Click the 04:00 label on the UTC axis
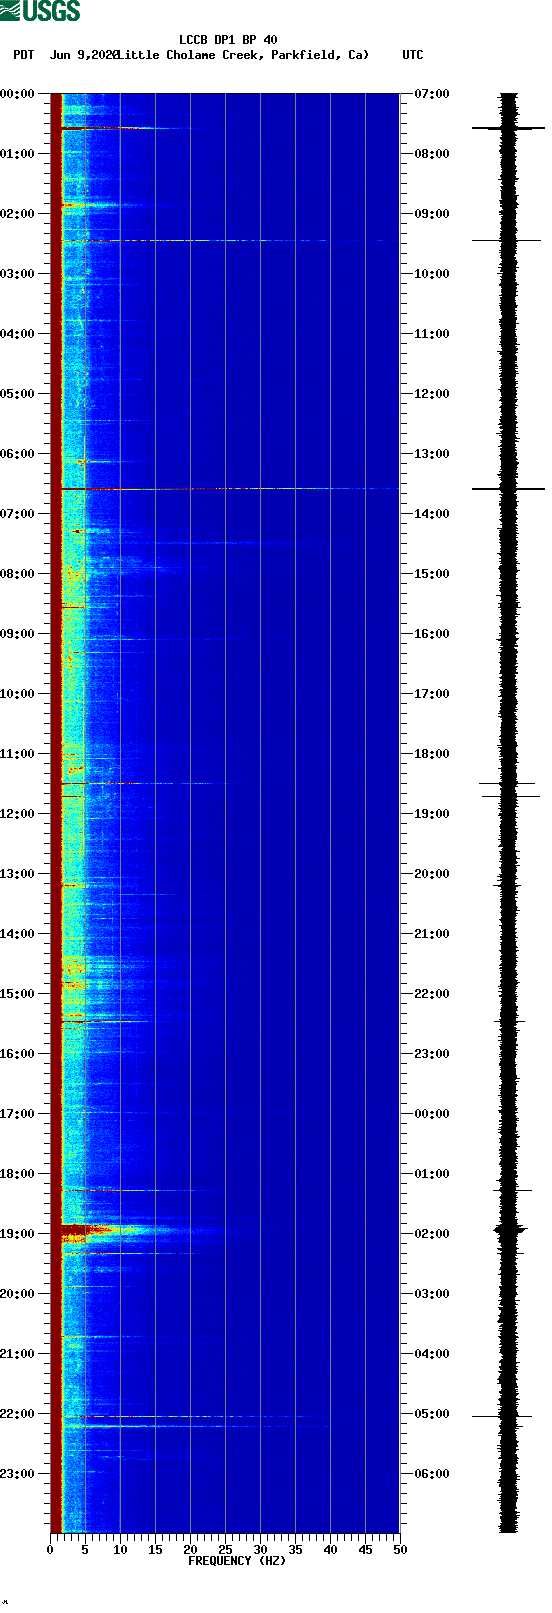Viewport: 552px width, 1613px height. [432, 1354]
